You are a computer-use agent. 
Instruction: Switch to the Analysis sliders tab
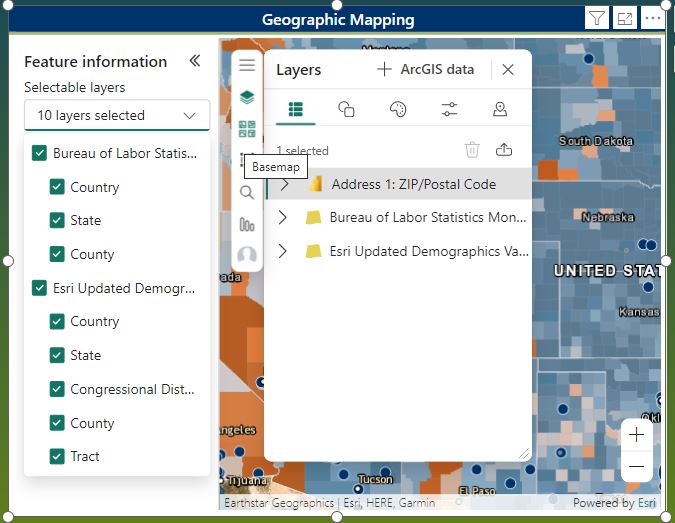click(x=449, y=109)
